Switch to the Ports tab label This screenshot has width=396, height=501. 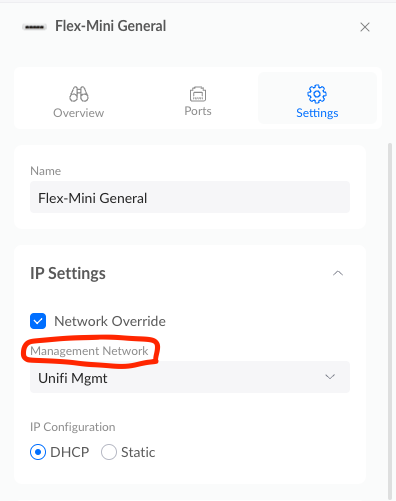coord(198,111)
